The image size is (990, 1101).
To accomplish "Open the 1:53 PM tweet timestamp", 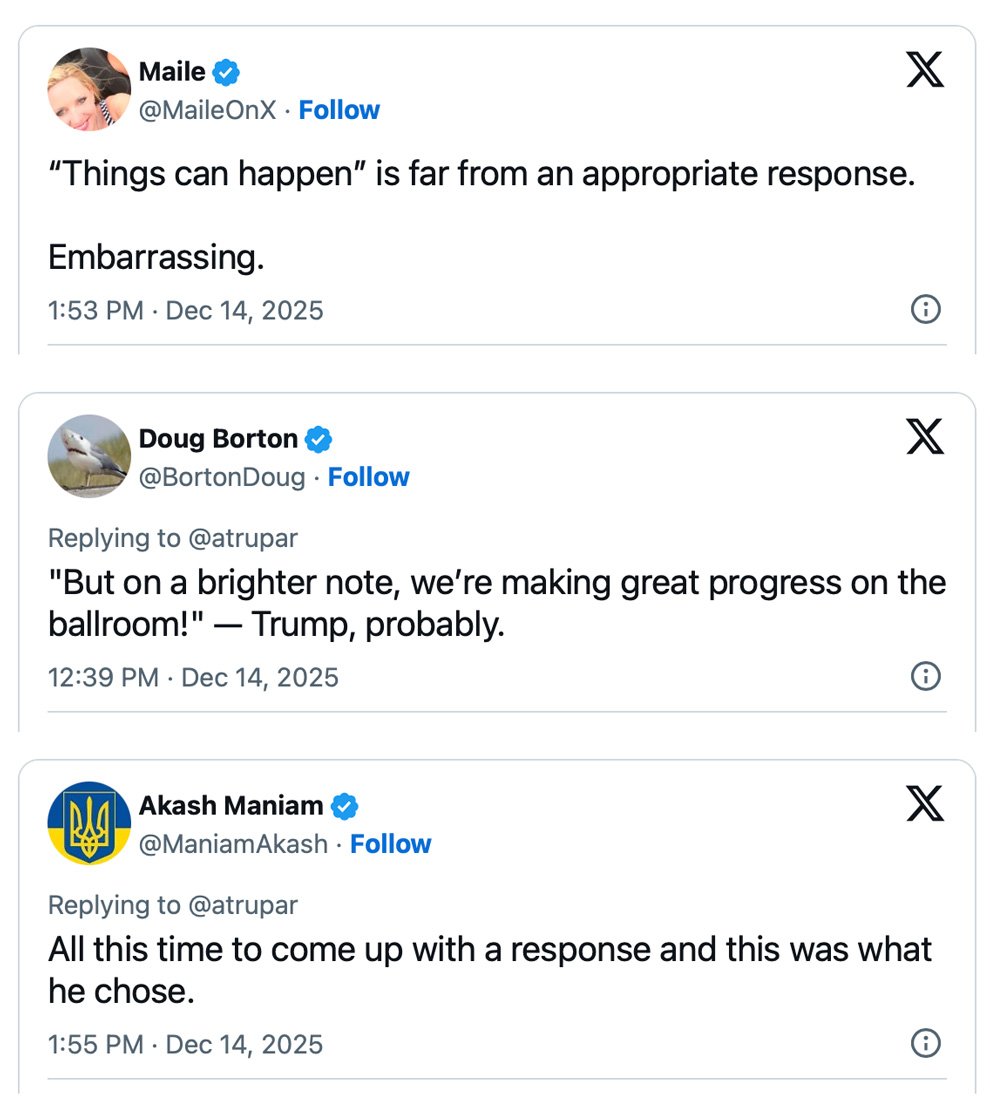I will tap(186, 310).
